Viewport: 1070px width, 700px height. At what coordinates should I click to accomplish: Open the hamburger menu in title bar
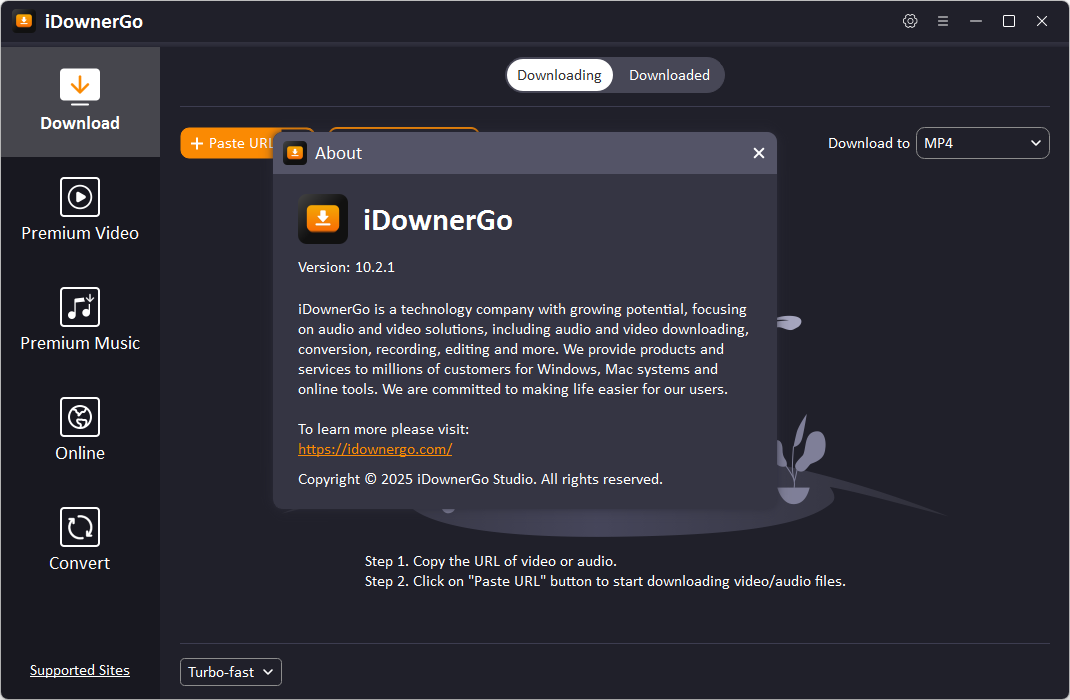tap(942, 21)
